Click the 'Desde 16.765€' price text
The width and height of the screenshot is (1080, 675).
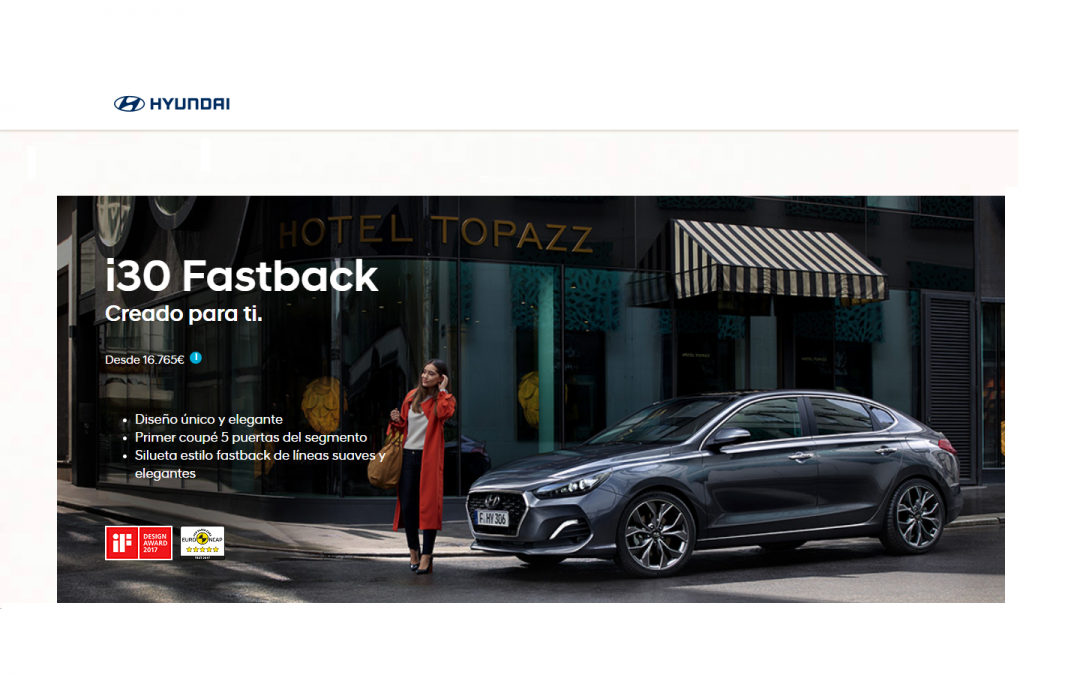(145, 360)
